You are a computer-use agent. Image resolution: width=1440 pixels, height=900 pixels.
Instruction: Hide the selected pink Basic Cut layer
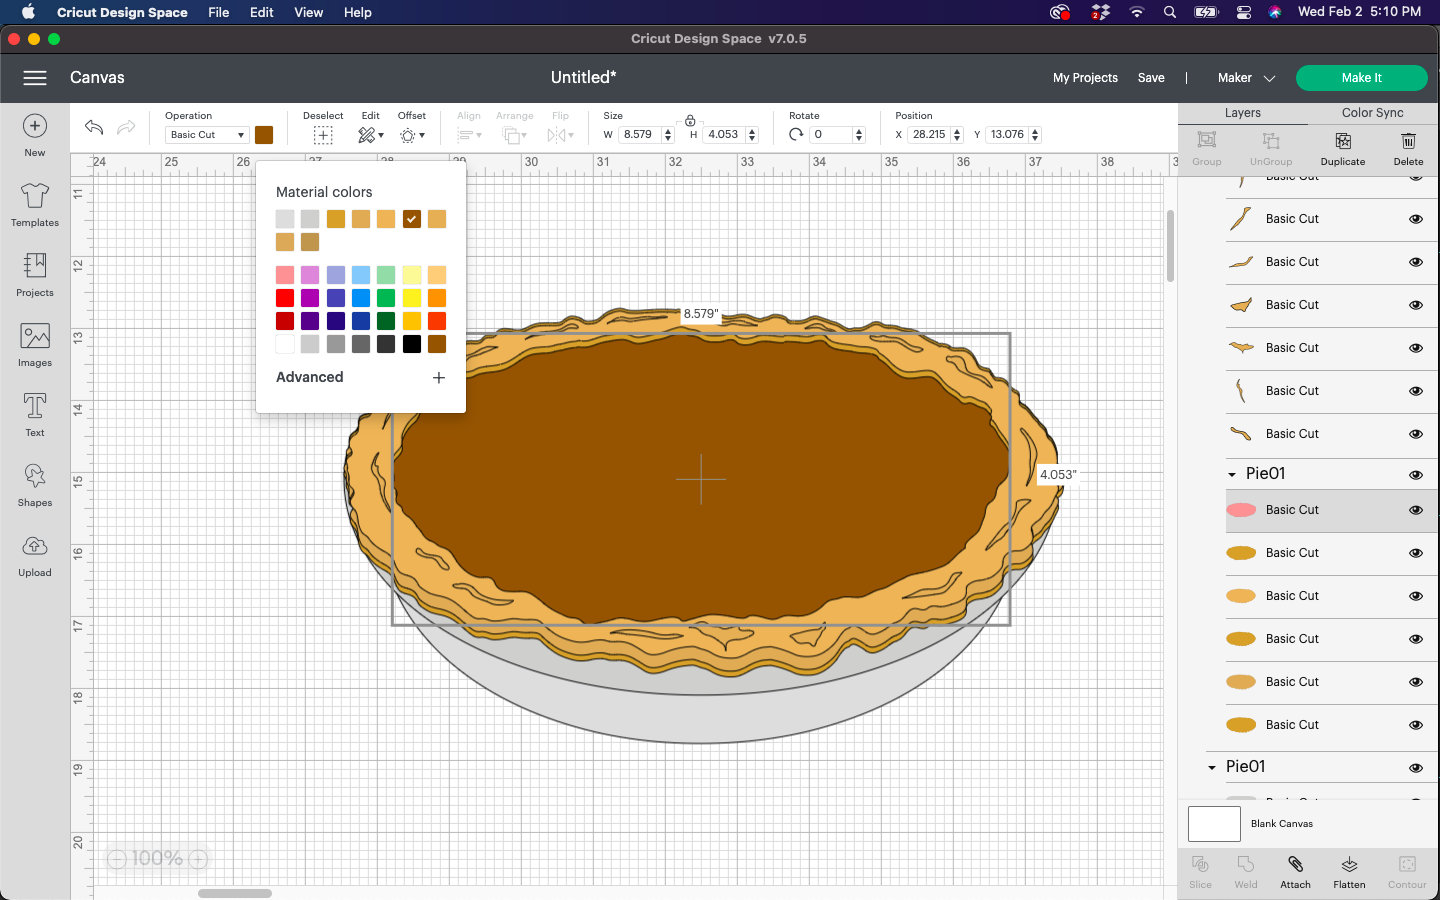click(x=1416, y=511)
